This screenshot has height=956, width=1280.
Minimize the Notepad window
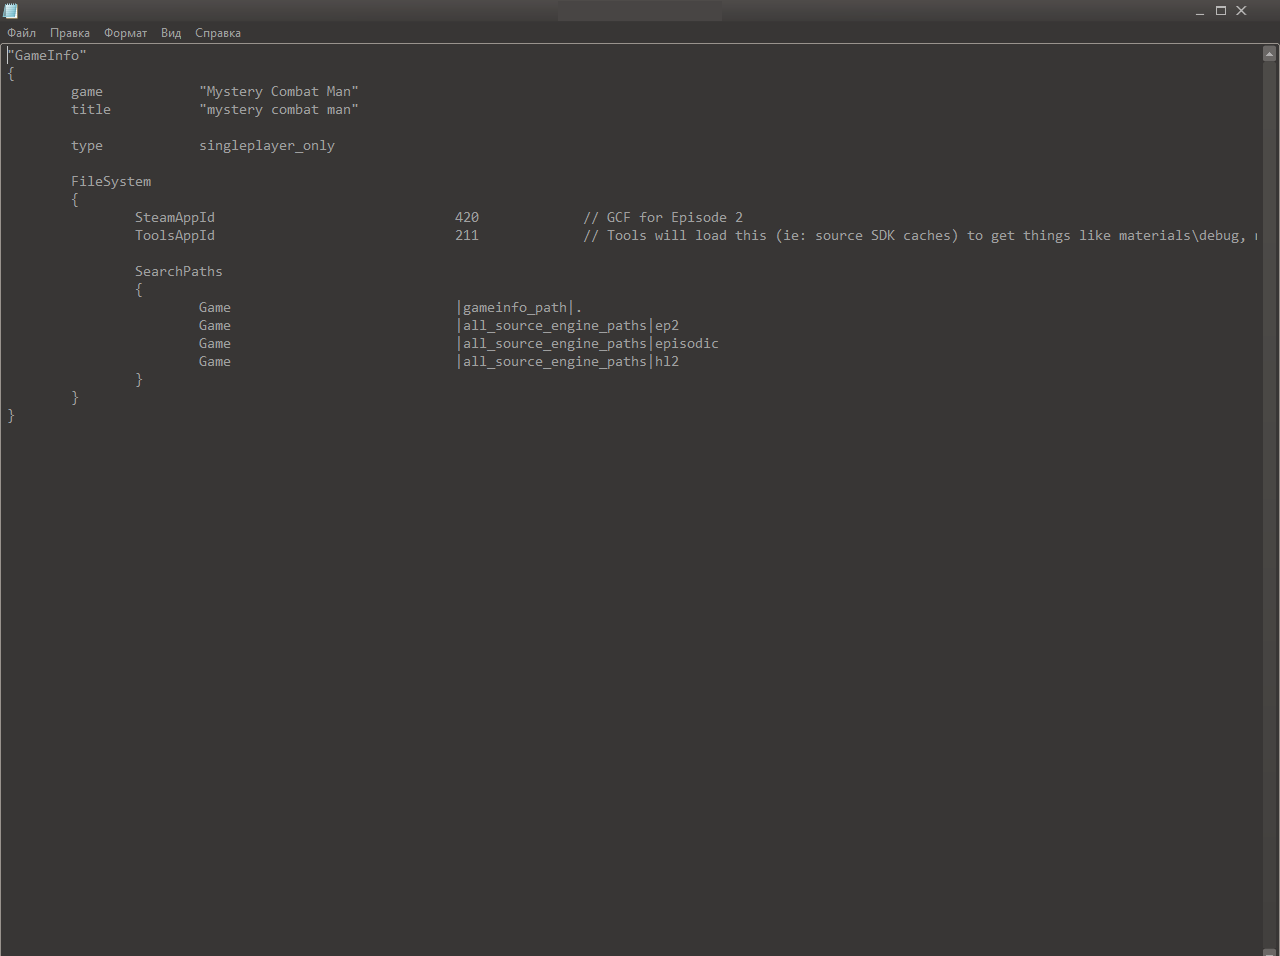1199,11
